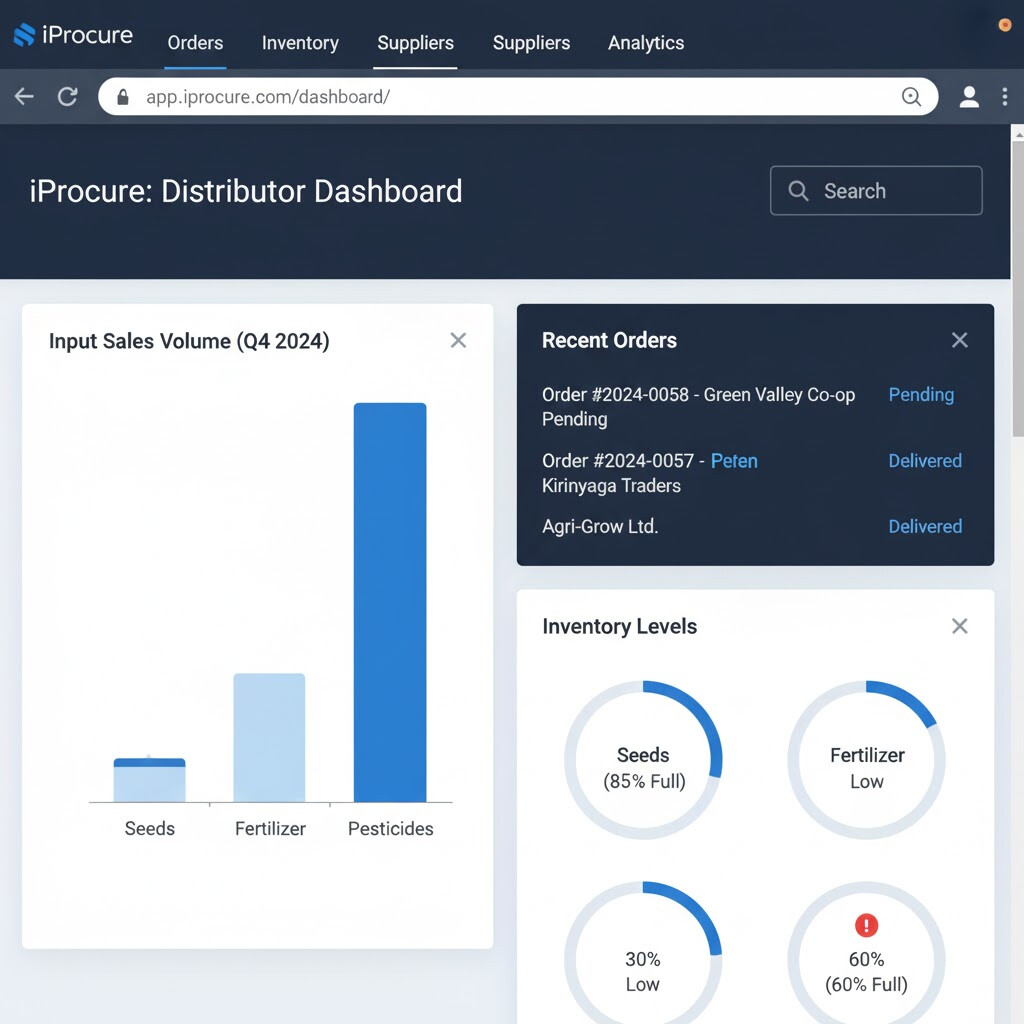
Task: Close the Recent Orders panel
Action: (x=959, y=340)
